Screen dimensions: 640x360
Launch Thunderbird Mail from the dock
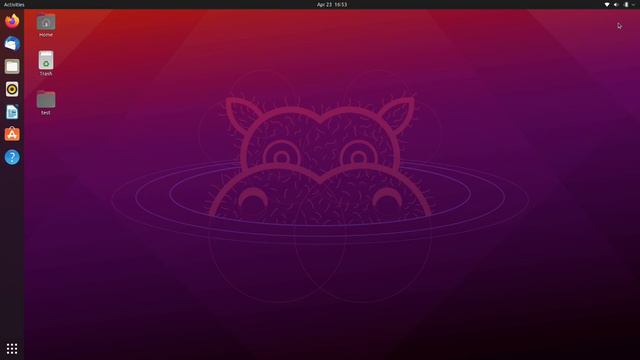tap(12, 44)
